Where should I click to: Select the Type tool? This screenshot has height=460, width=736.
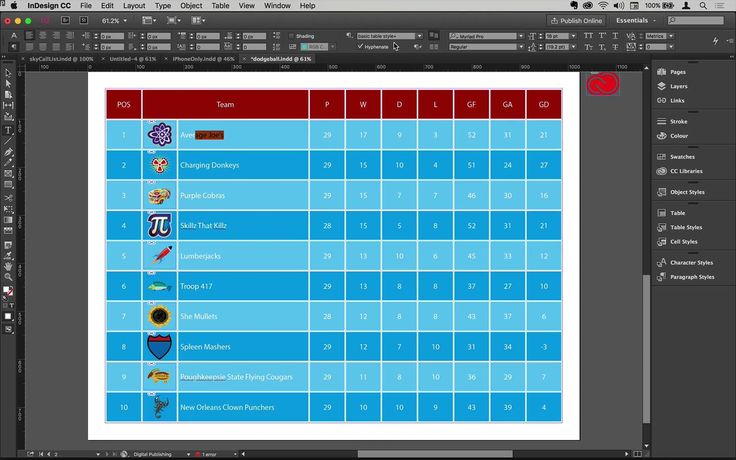tap(8, 130)
